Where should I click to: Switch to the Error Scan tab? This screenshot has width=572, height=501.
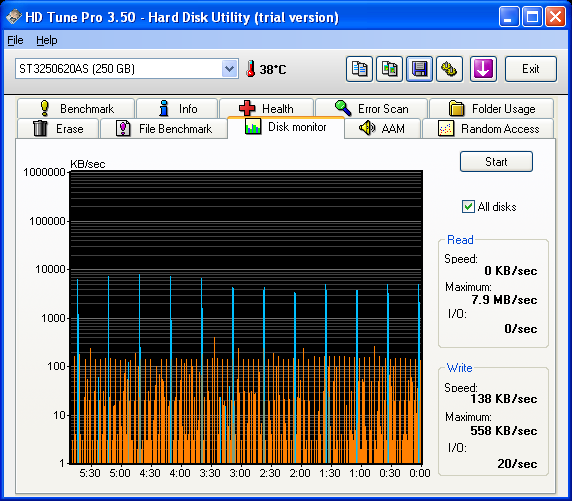coord(371,109)
